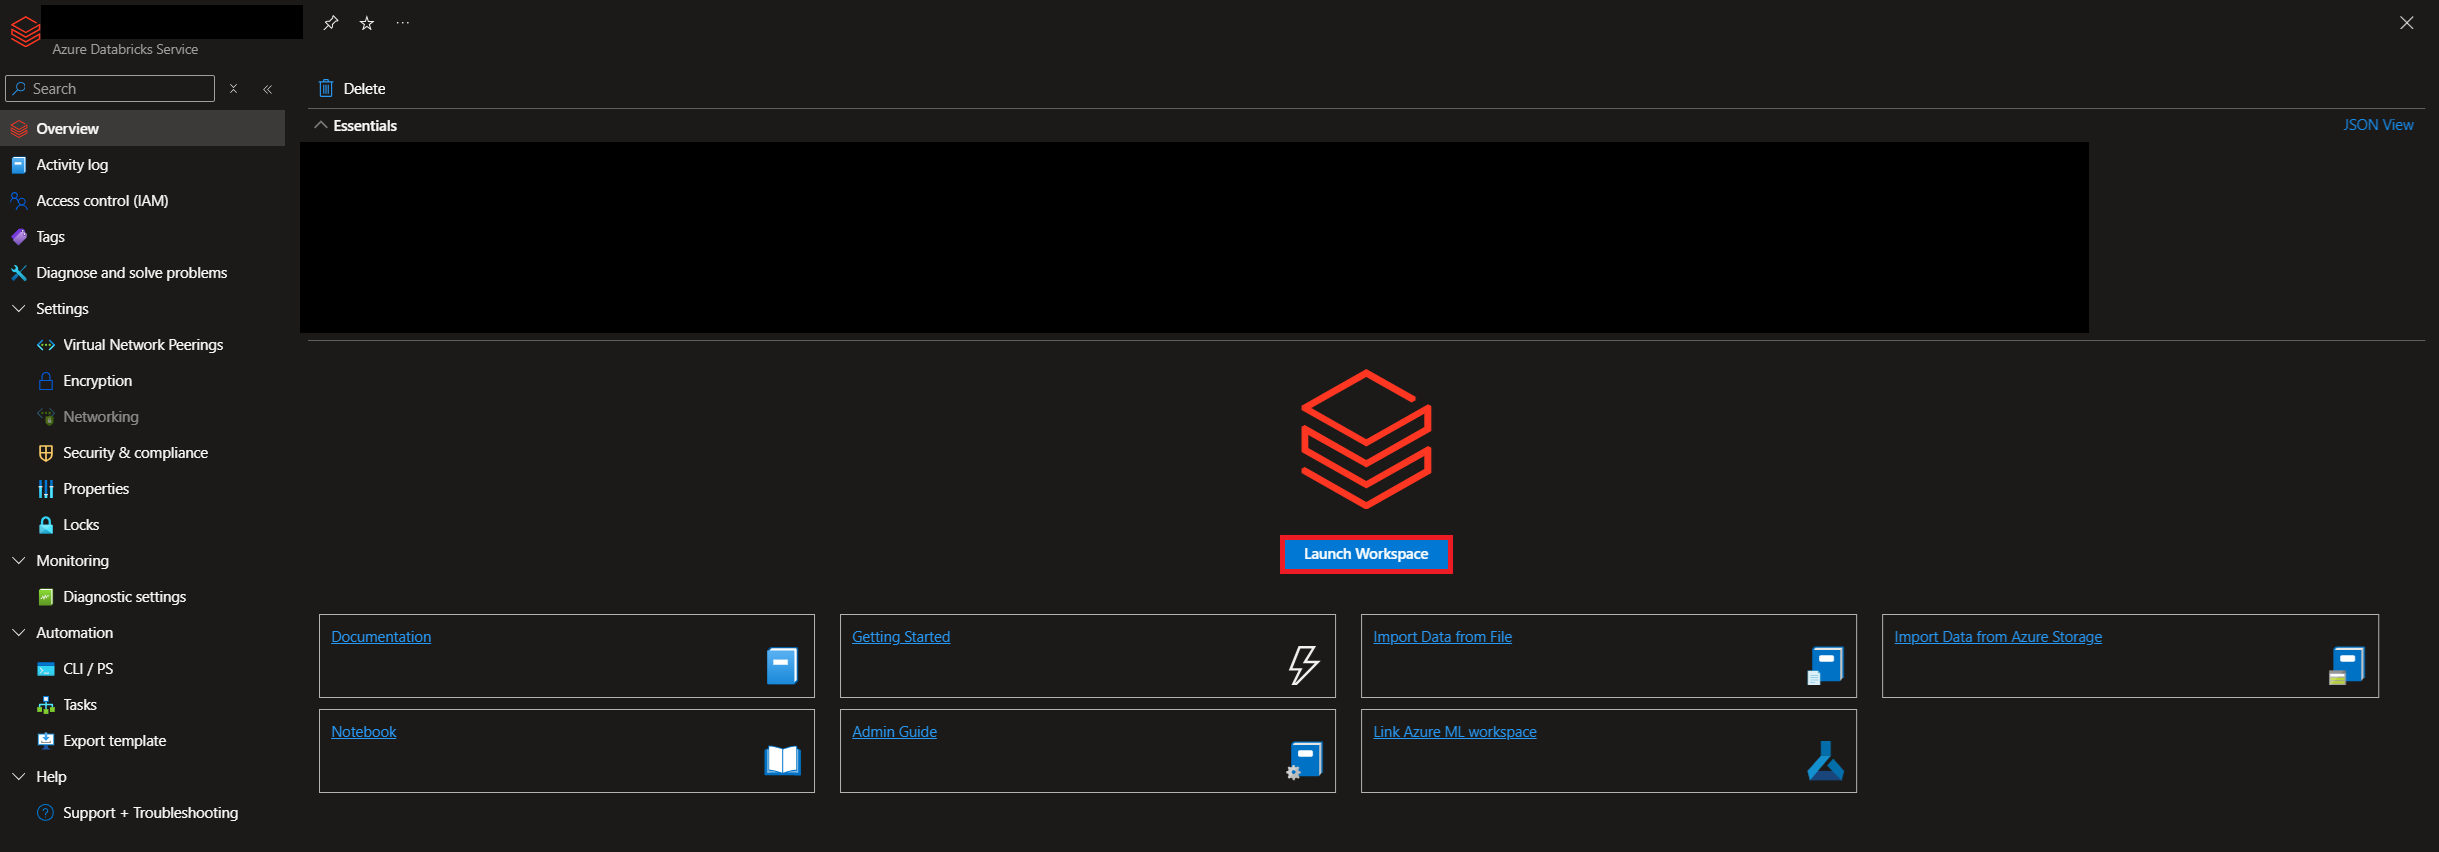Click the Properties bars icon
This screenshot has width=2439, height=852.
coord(46,489)
